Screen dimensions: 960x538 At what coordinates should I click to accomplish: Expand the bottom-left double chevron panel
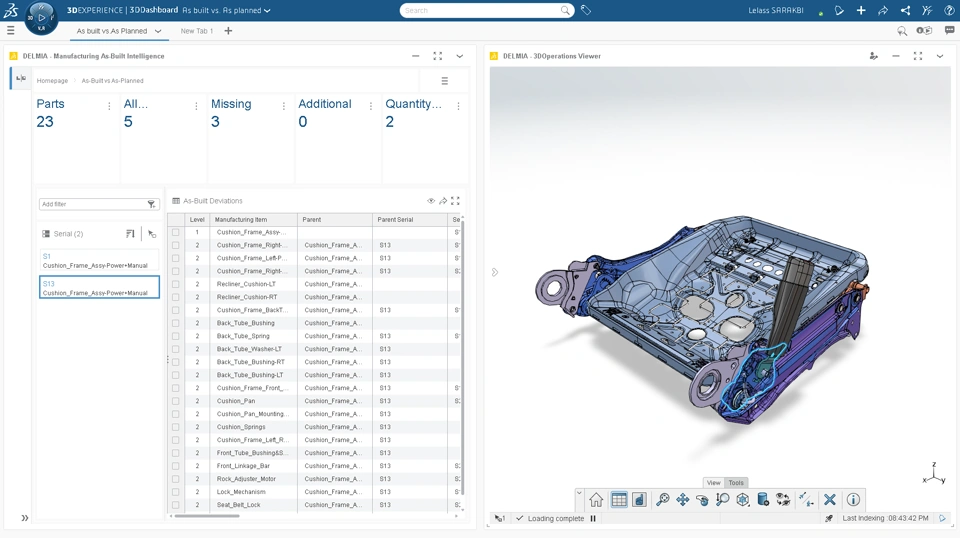tap(24, 518)
